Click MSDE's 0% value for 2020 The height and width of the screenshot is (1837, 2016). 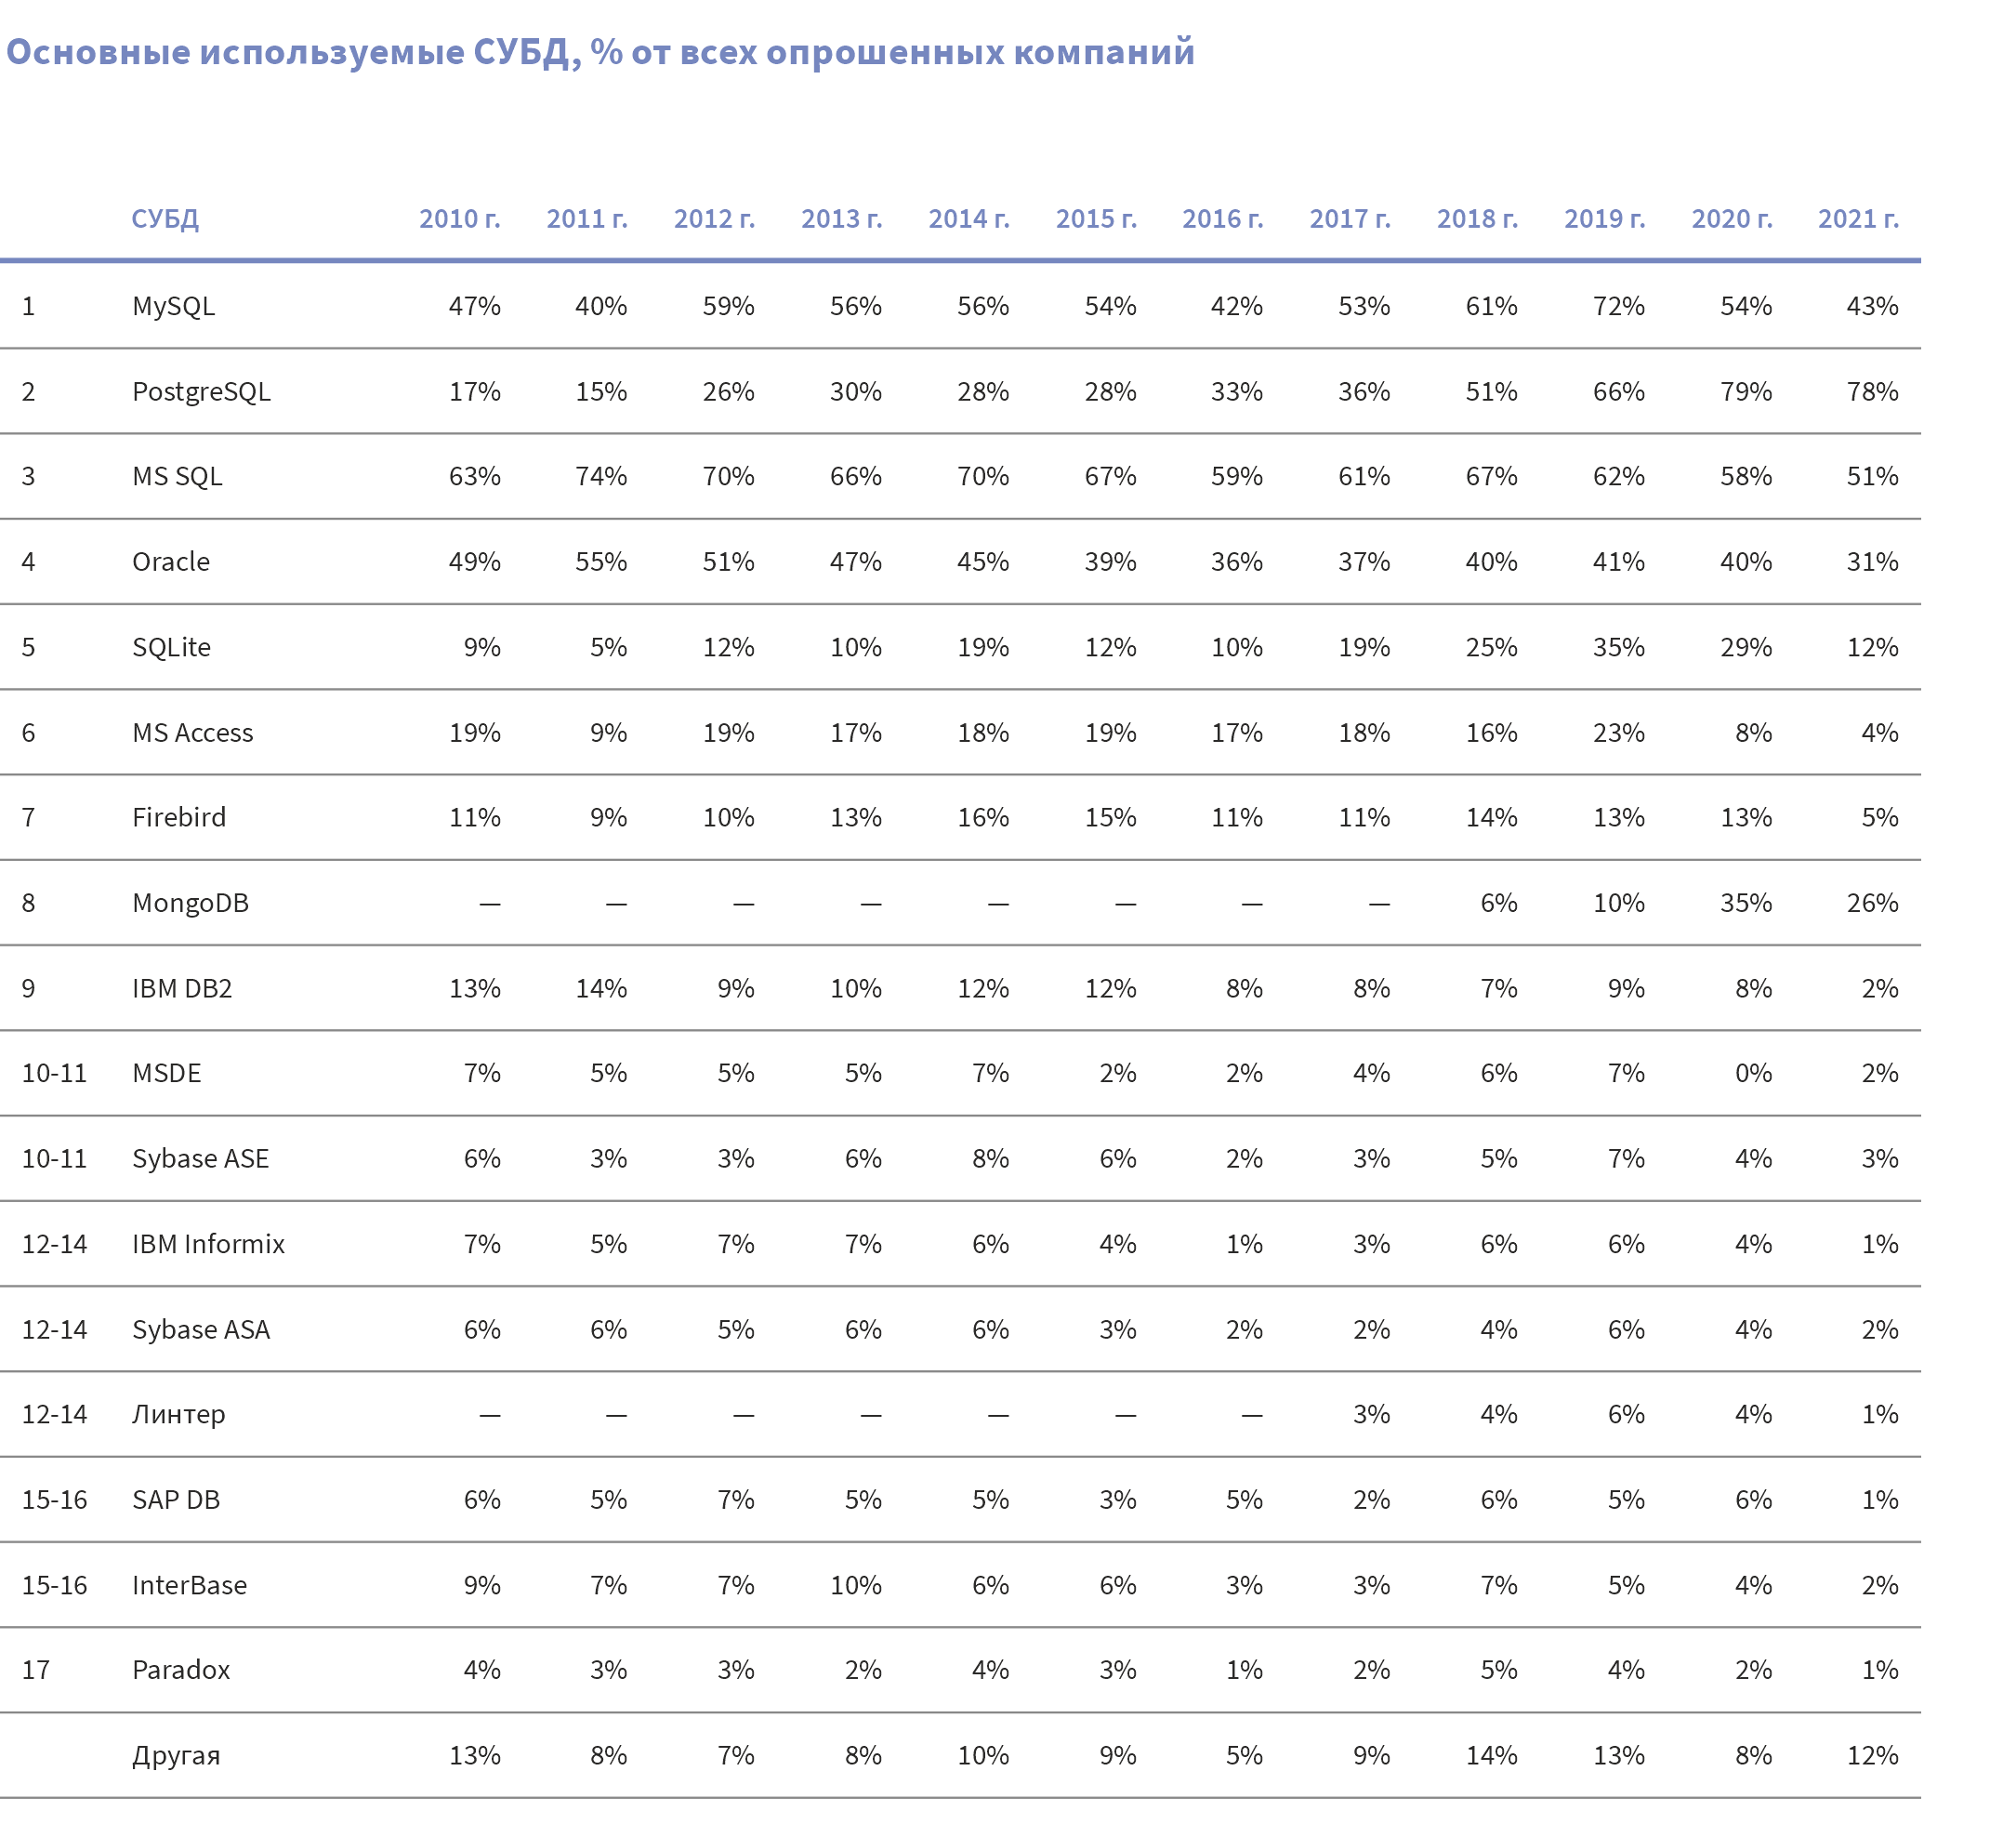[x=1753, y=1073]
